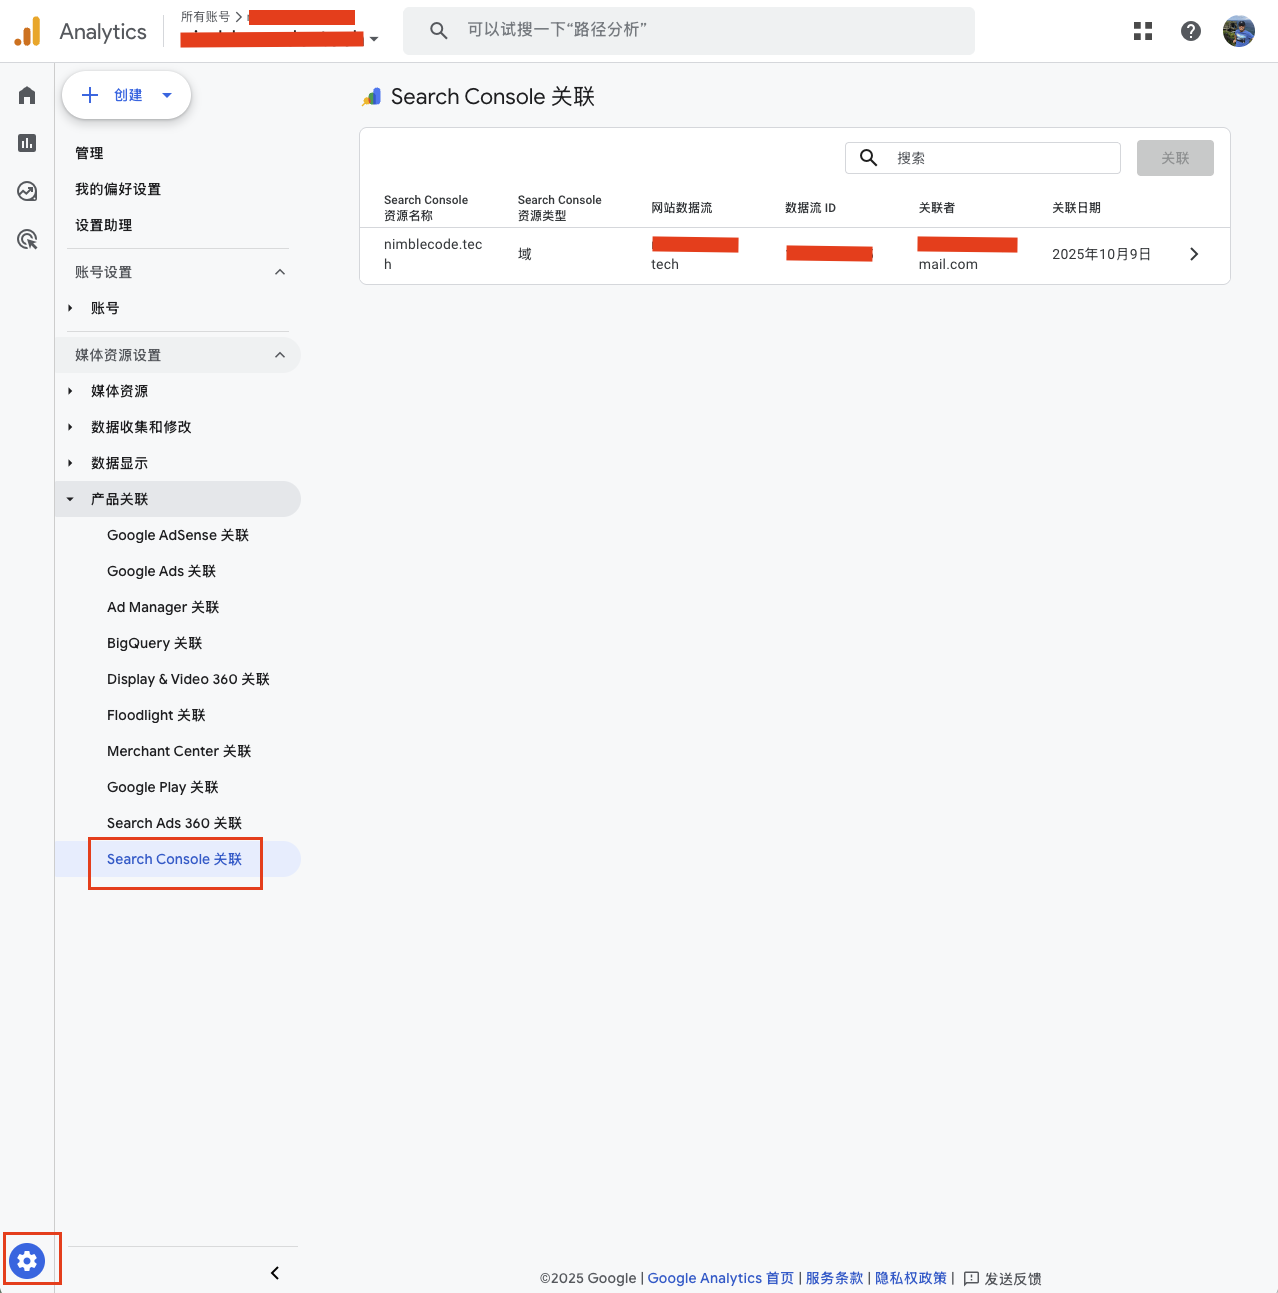
Task: Open the Google apps grid icon
Action: 1143,31
